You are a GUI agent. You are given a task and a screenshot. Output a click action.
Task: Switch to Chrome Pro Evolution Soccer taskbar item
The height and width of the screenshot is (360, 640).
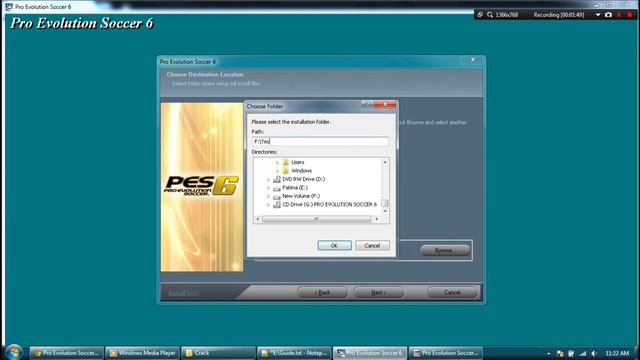[x=67, y=353]
